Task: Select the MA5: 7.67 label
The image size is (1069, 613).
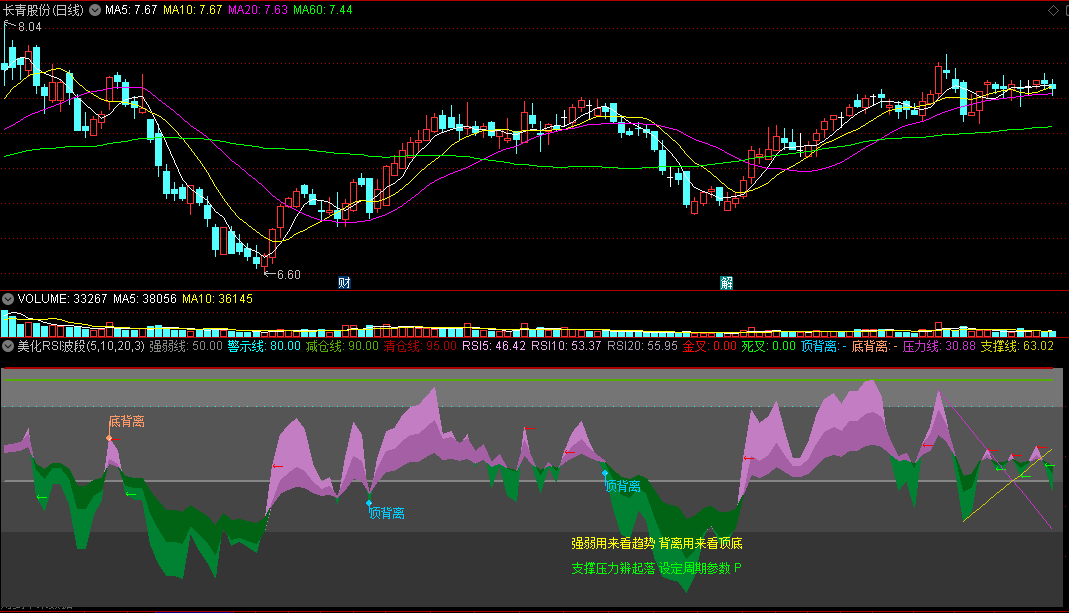Action: click(x=131, y=10)
